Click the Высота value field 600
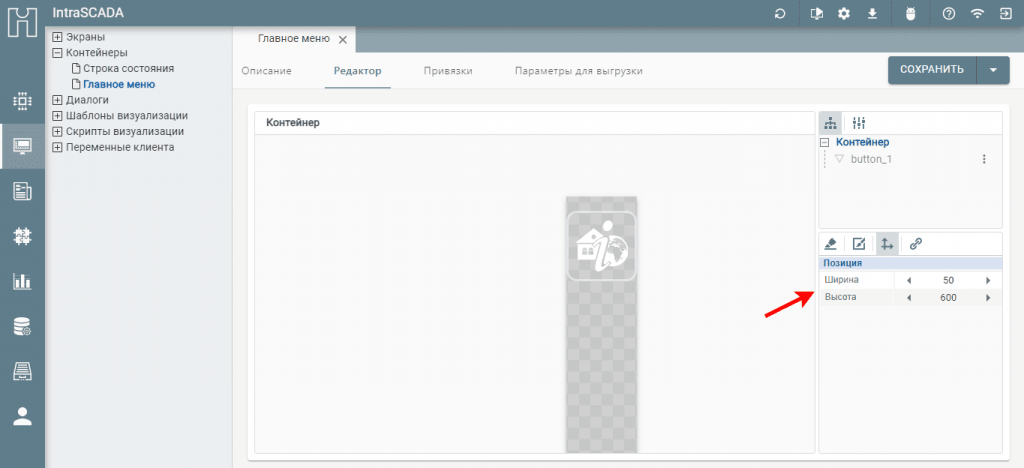This screenshot has width=1024, height=468. (948, 298)
